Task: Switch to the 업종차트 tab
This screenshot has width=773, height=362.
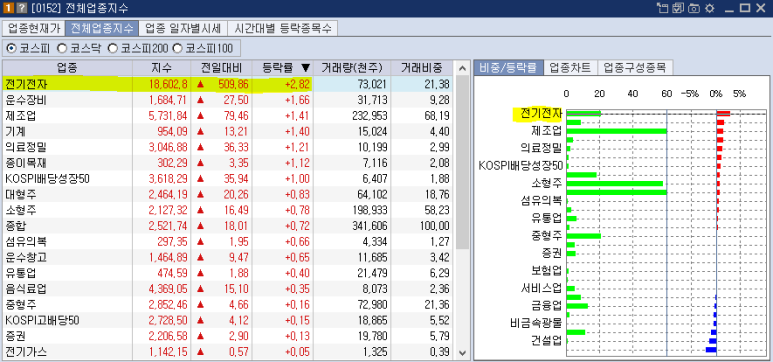Action: [570, 68]
